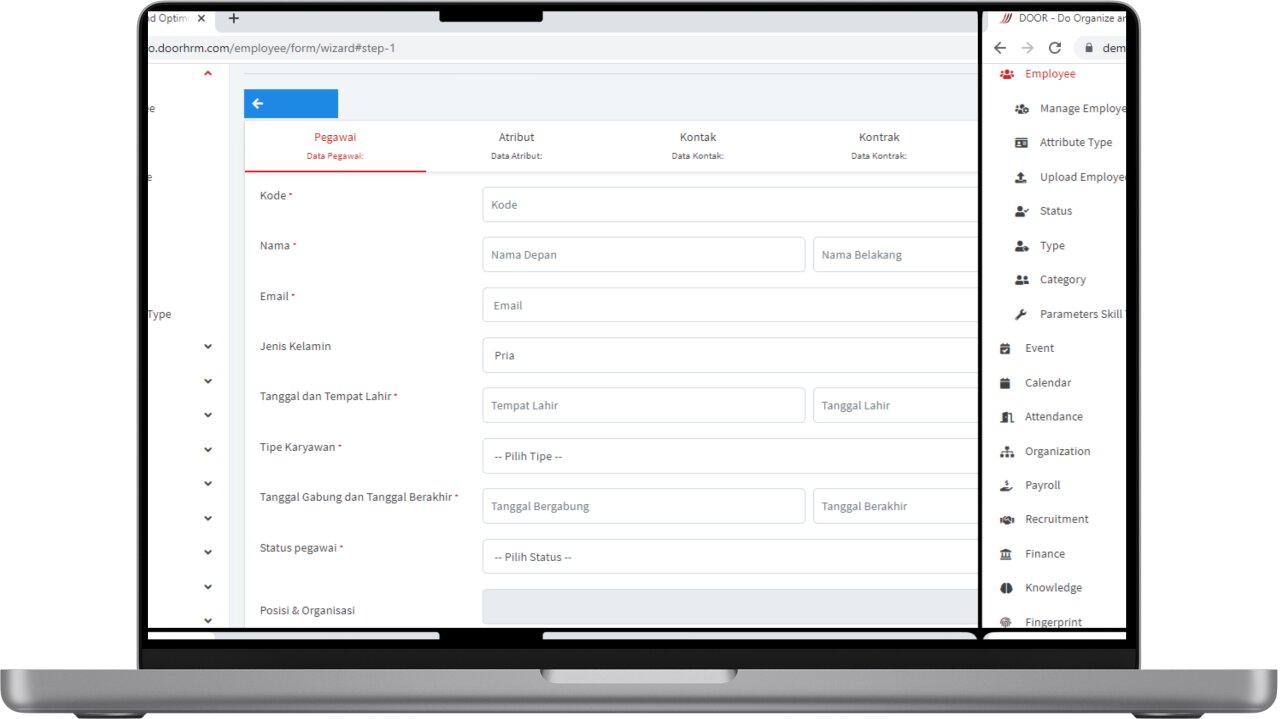Open the Status pegawai dropdown
Viewport: 1280px width, 719px height.
(729, 557)
